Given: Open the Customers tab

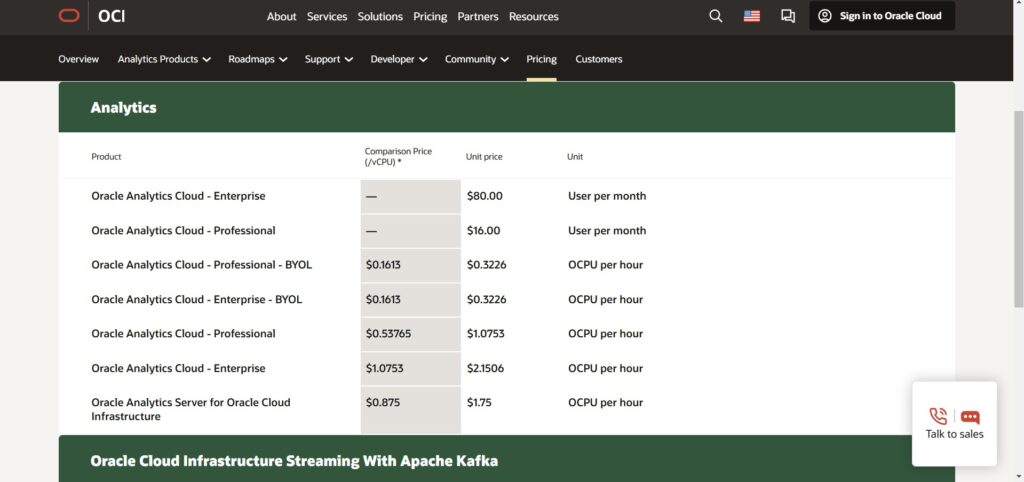Looking at the screenshot, I should [x=599, y=59].
